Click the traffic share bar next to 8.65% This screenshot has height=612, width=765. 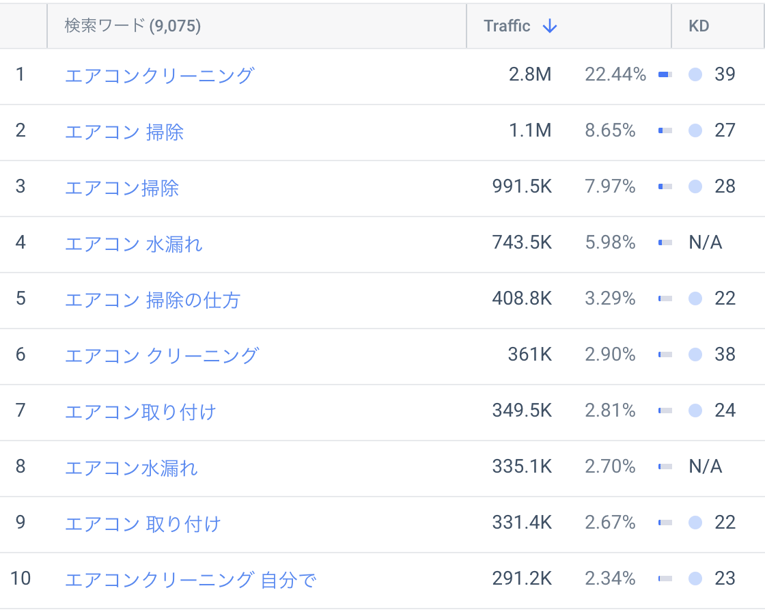pyautogui.click(x=664, y=131)
